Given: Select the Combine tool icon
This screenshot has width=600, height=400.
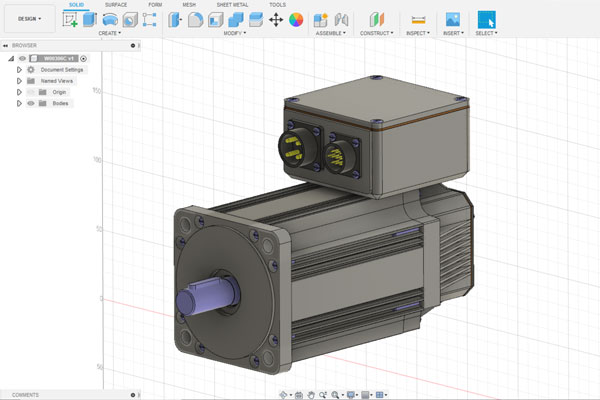Looking at the screenshot, I should click(236, 20).
